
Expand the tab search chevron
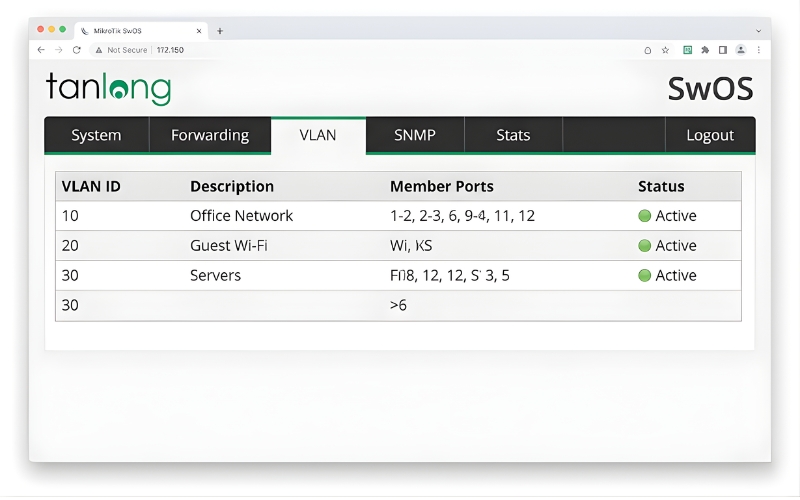pyautogui.click(x=758, y=31)
